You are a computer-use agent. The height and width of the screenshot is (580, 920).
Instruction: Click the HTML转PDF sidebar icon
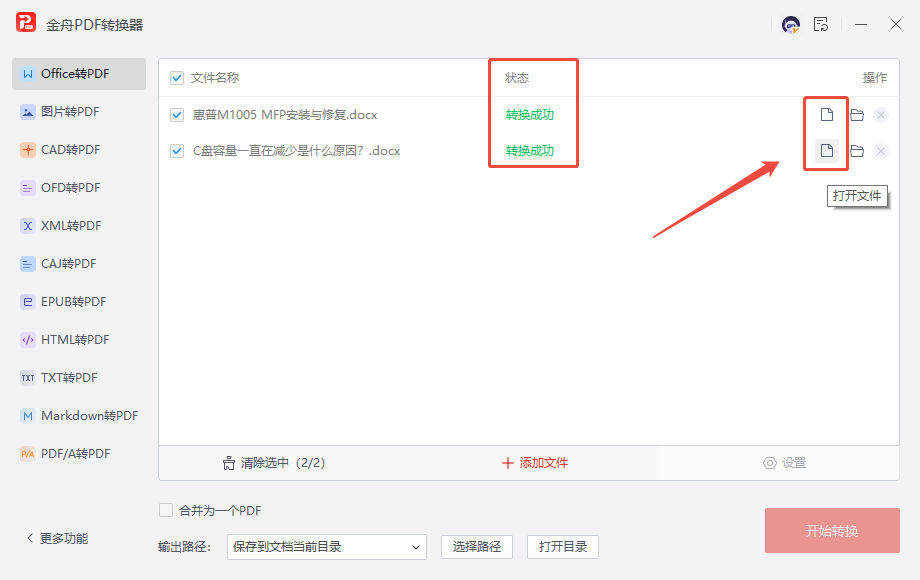coord(28,340)
